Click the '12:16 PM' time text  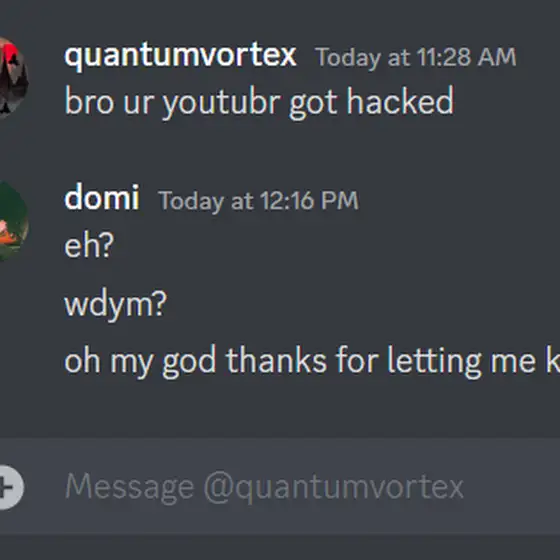pos(309,200)
